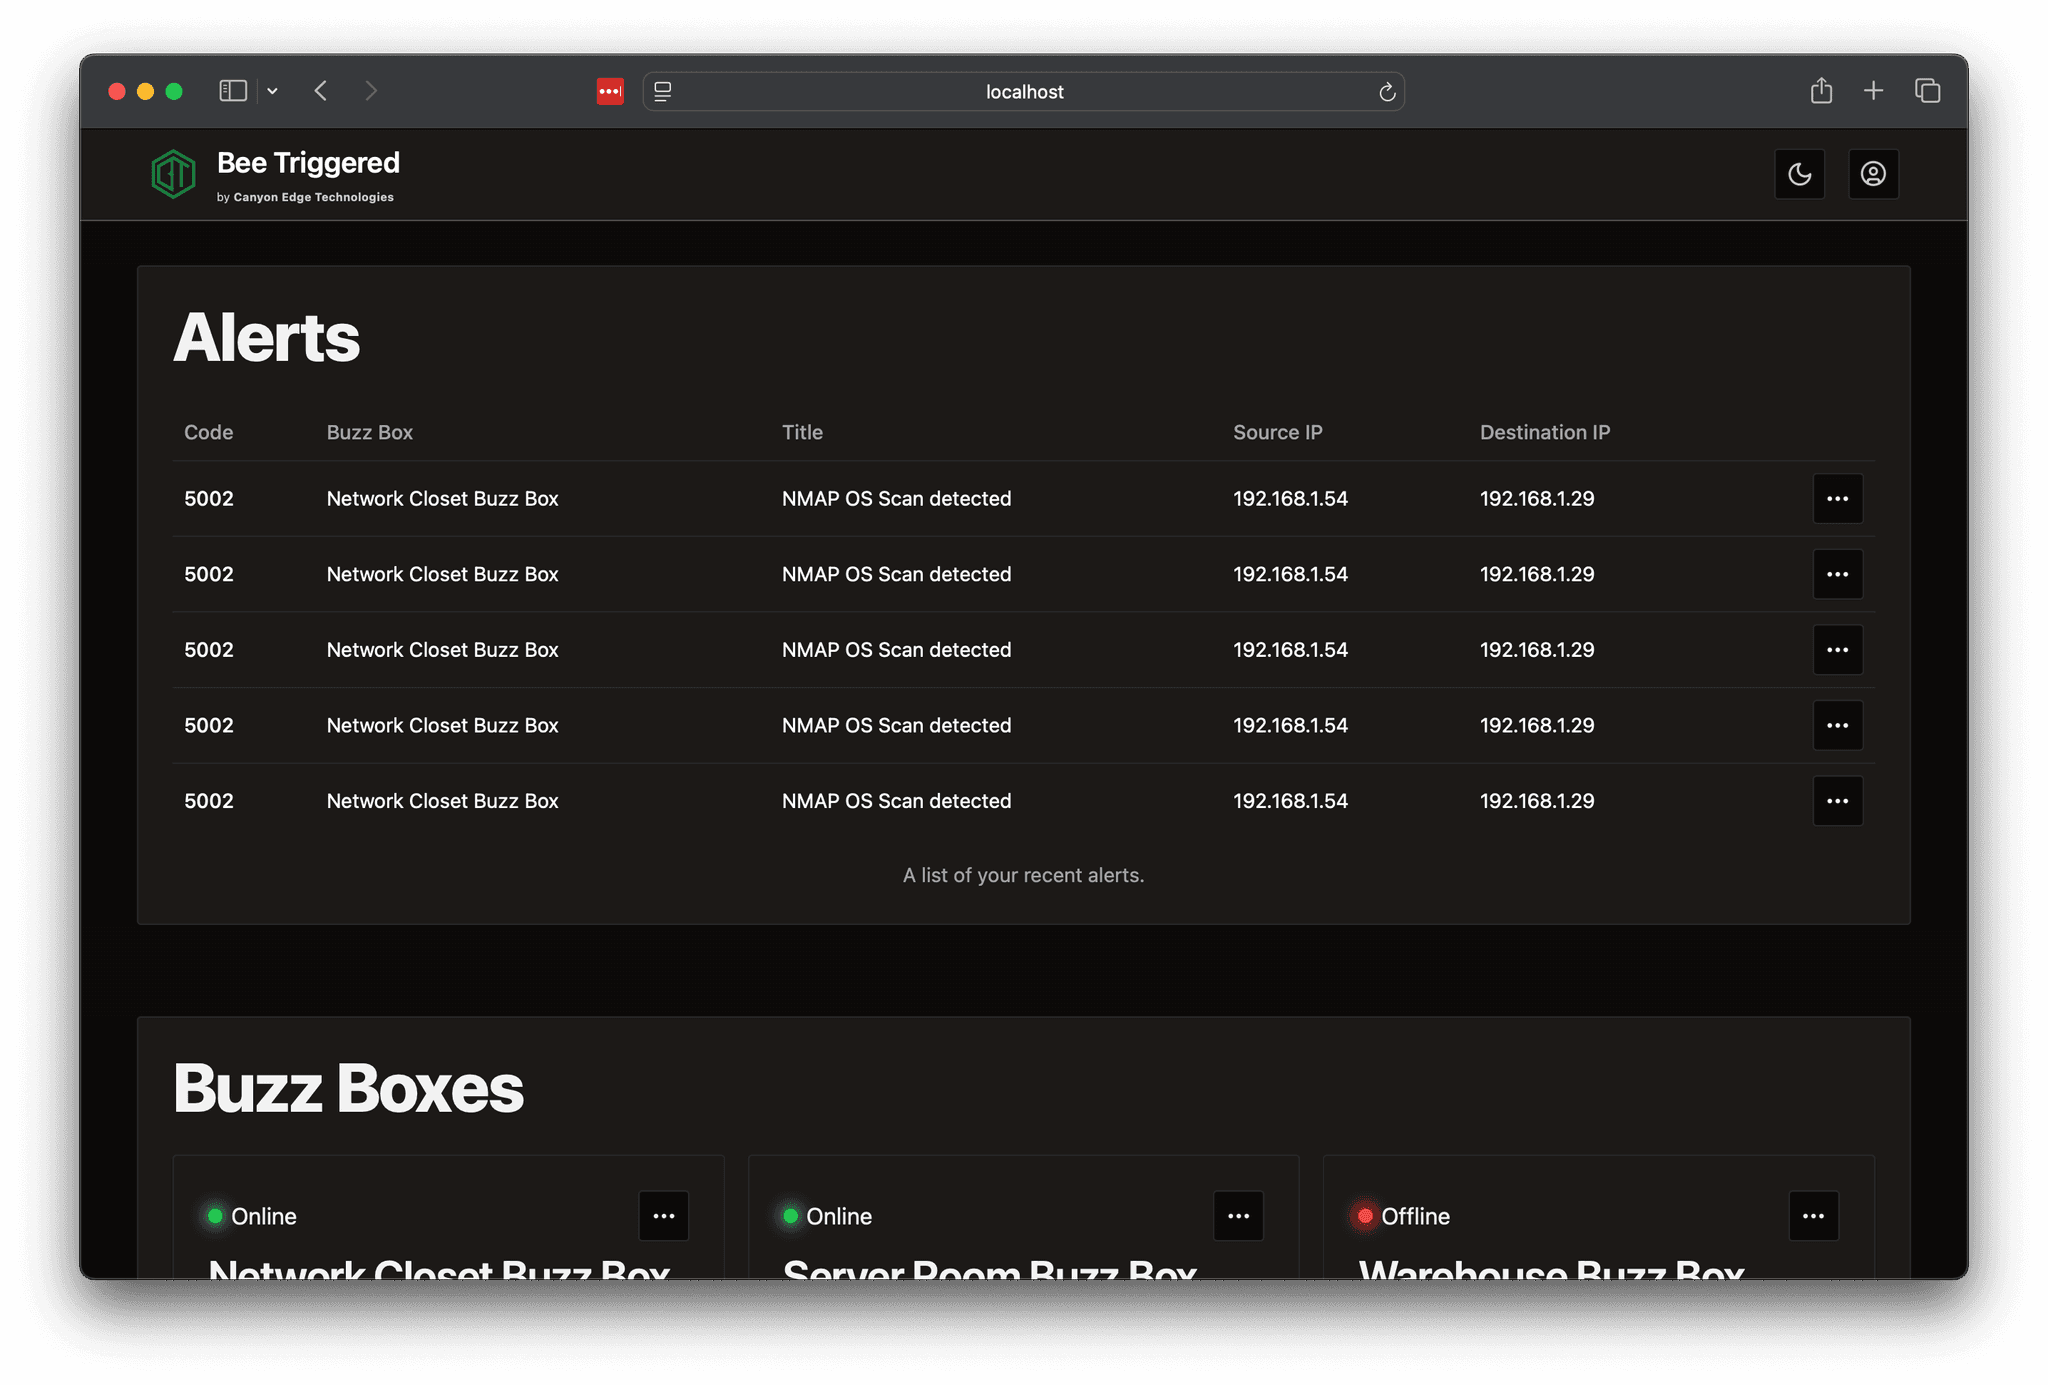
Task: Go forward to the next page
Action: point(371,91)
